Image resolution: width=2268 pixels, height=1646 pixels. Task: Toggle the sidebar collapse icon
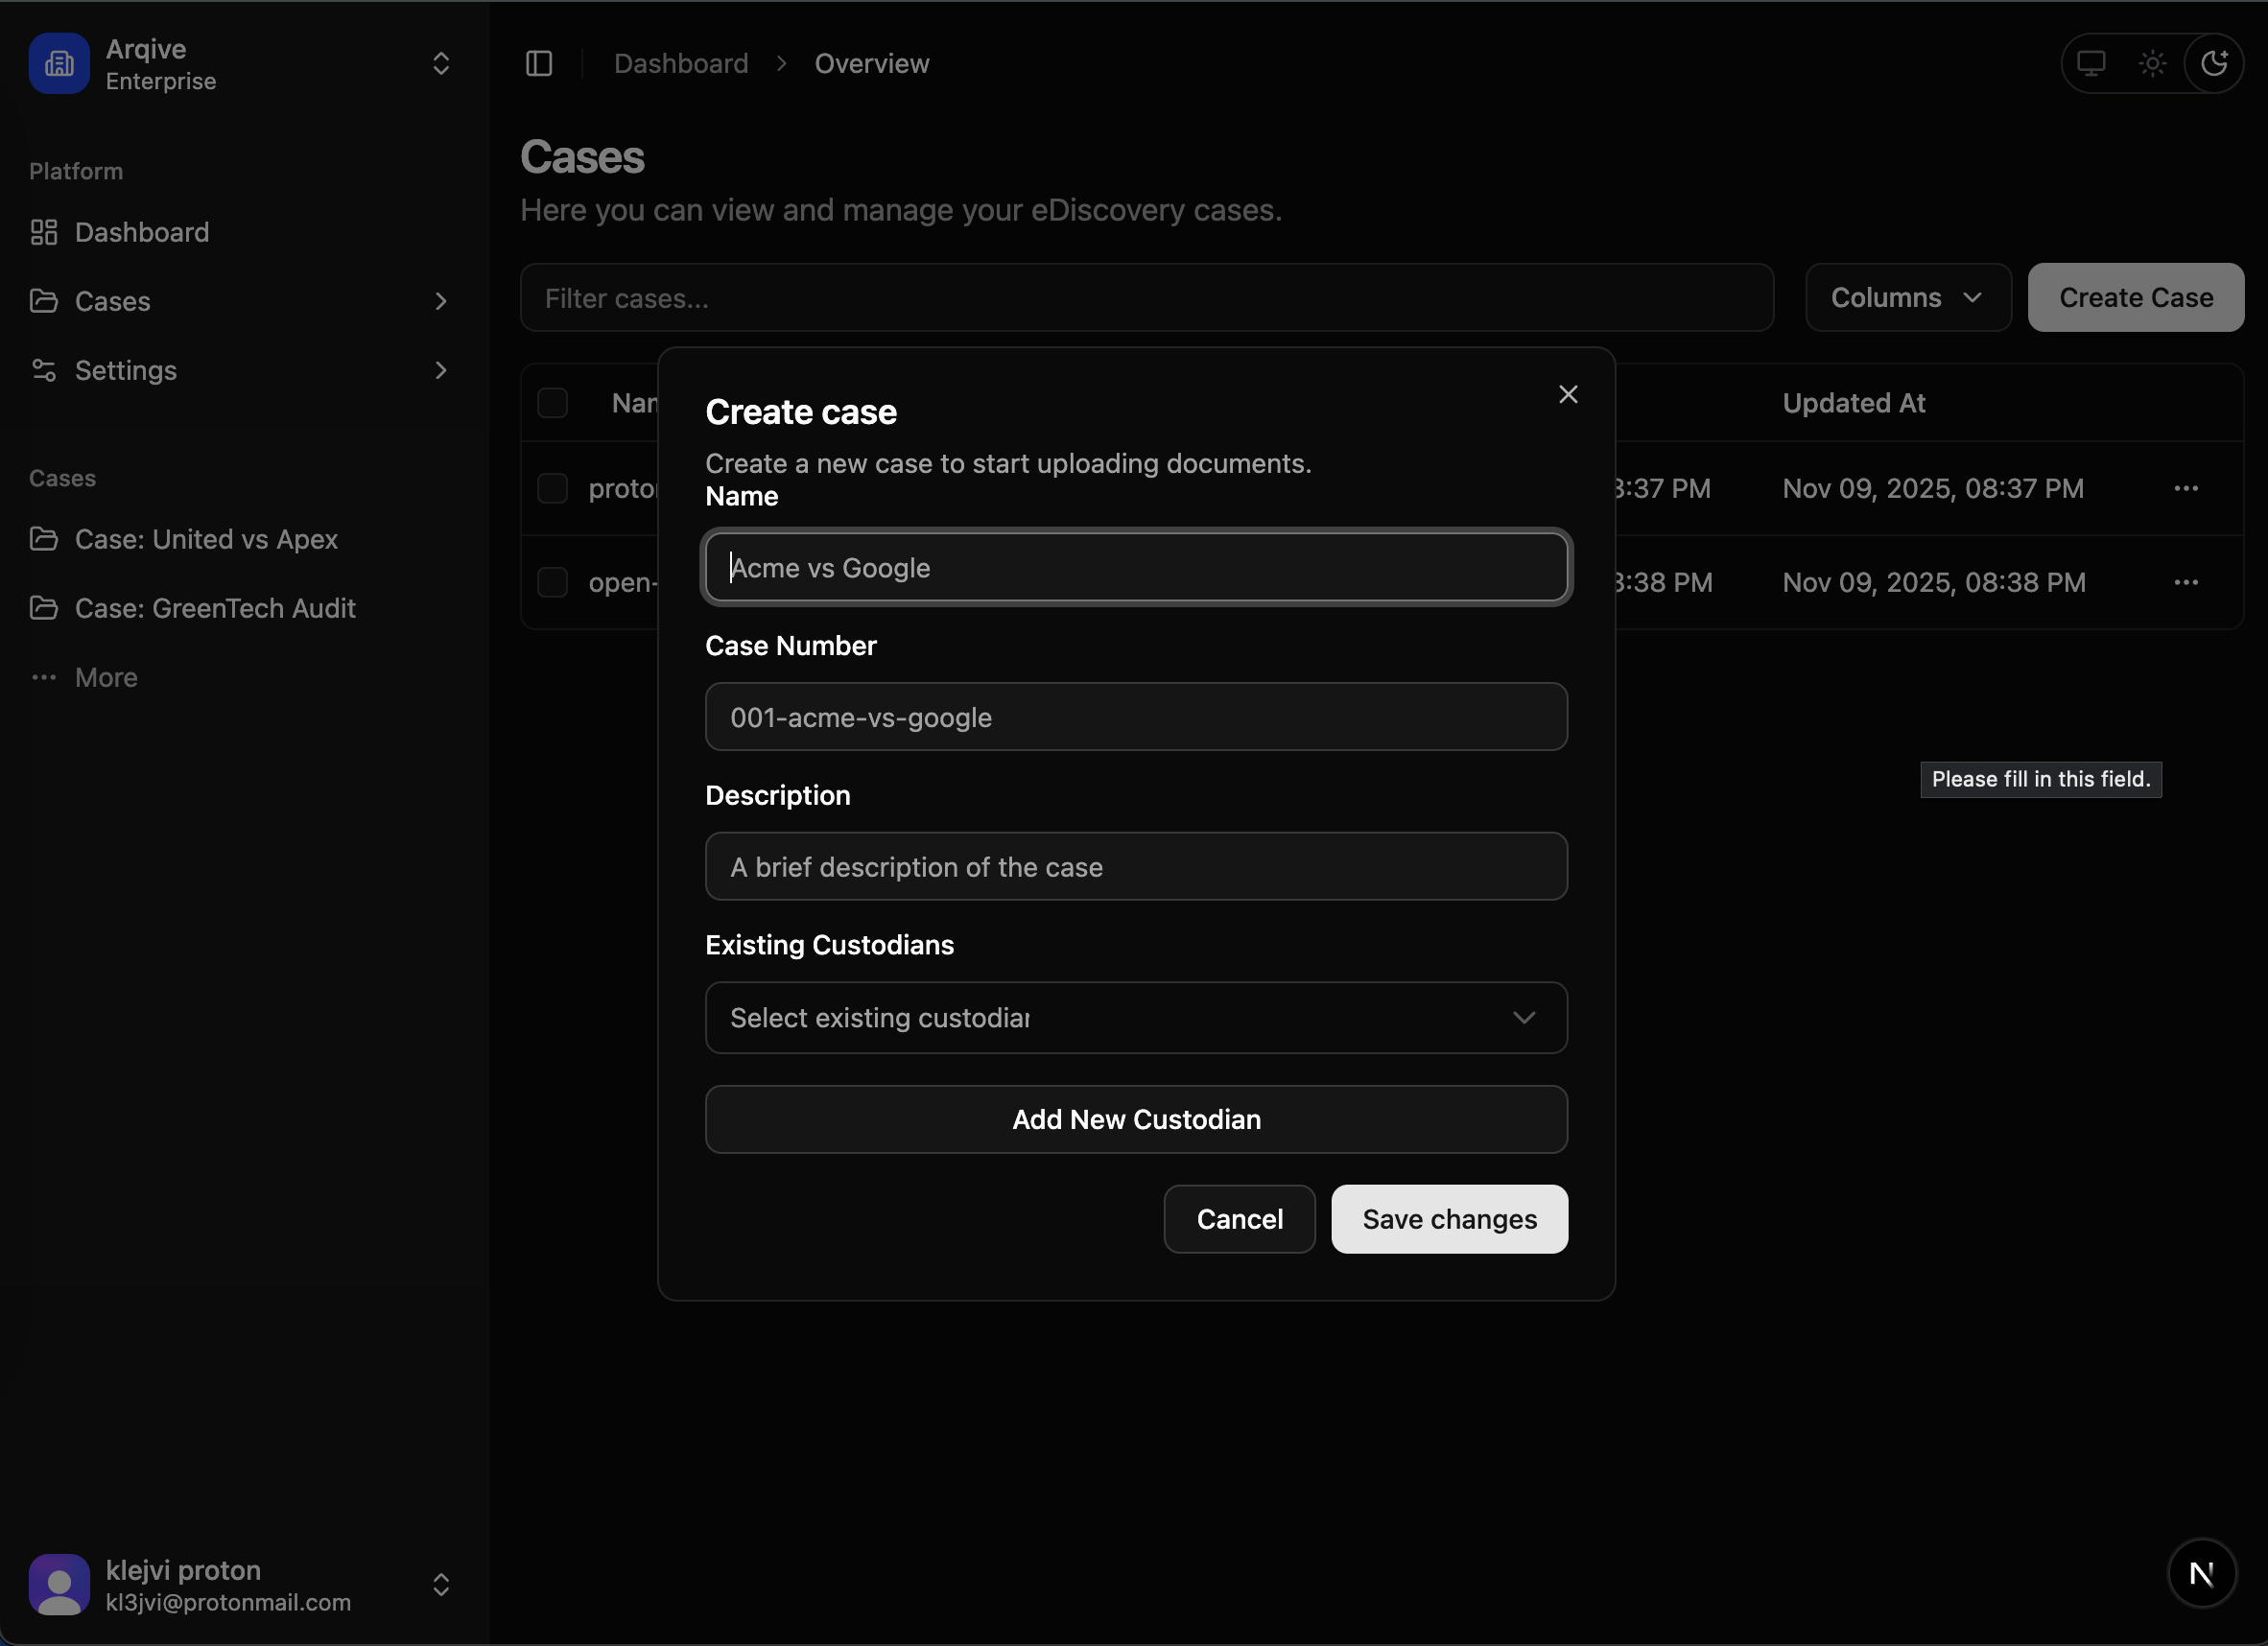[539, 63]
